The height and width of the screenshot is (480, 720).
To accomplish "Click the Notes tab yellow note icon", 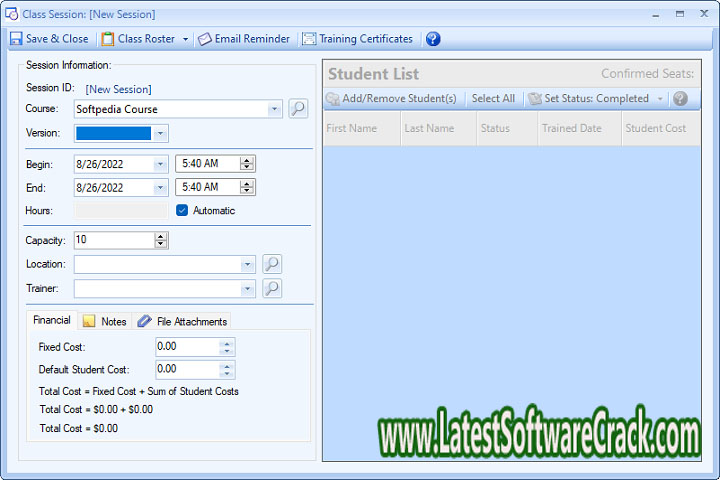I will coord(89,321).
